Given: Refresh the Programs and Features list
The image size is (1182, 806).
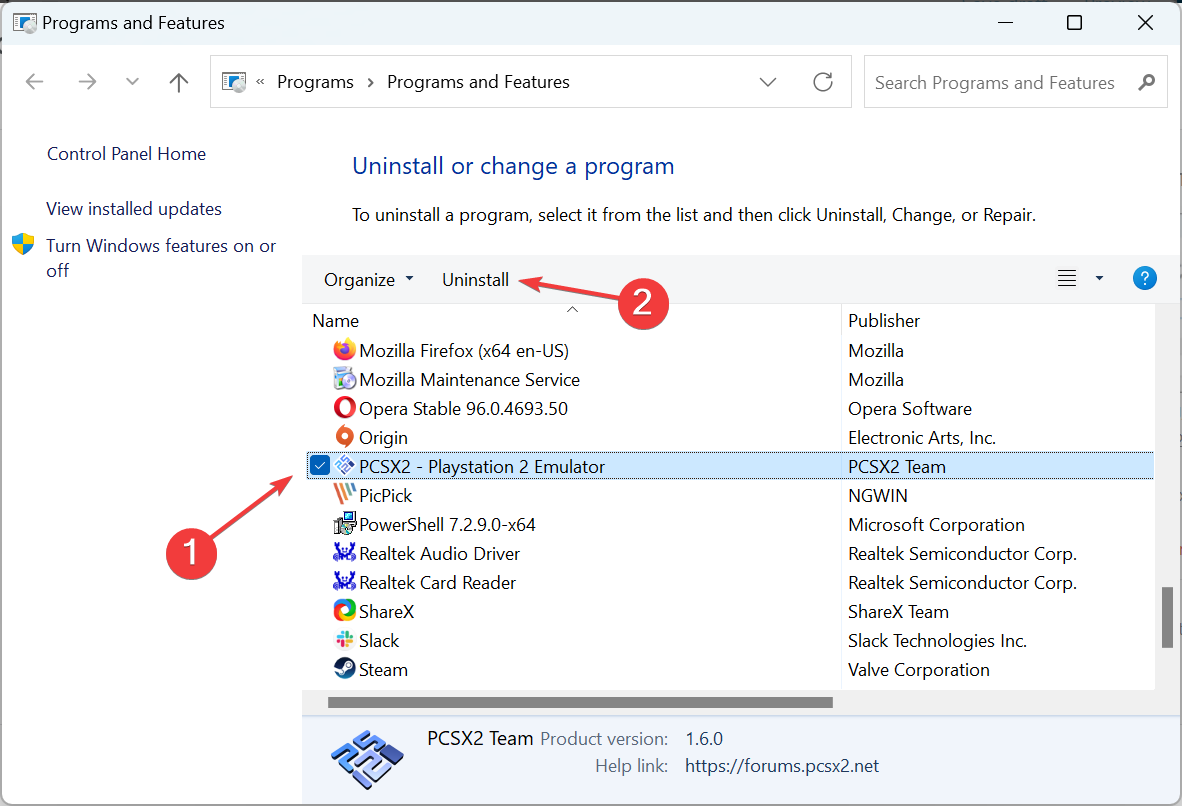Looking at the screenshot, I should click(x=823, y=81).
